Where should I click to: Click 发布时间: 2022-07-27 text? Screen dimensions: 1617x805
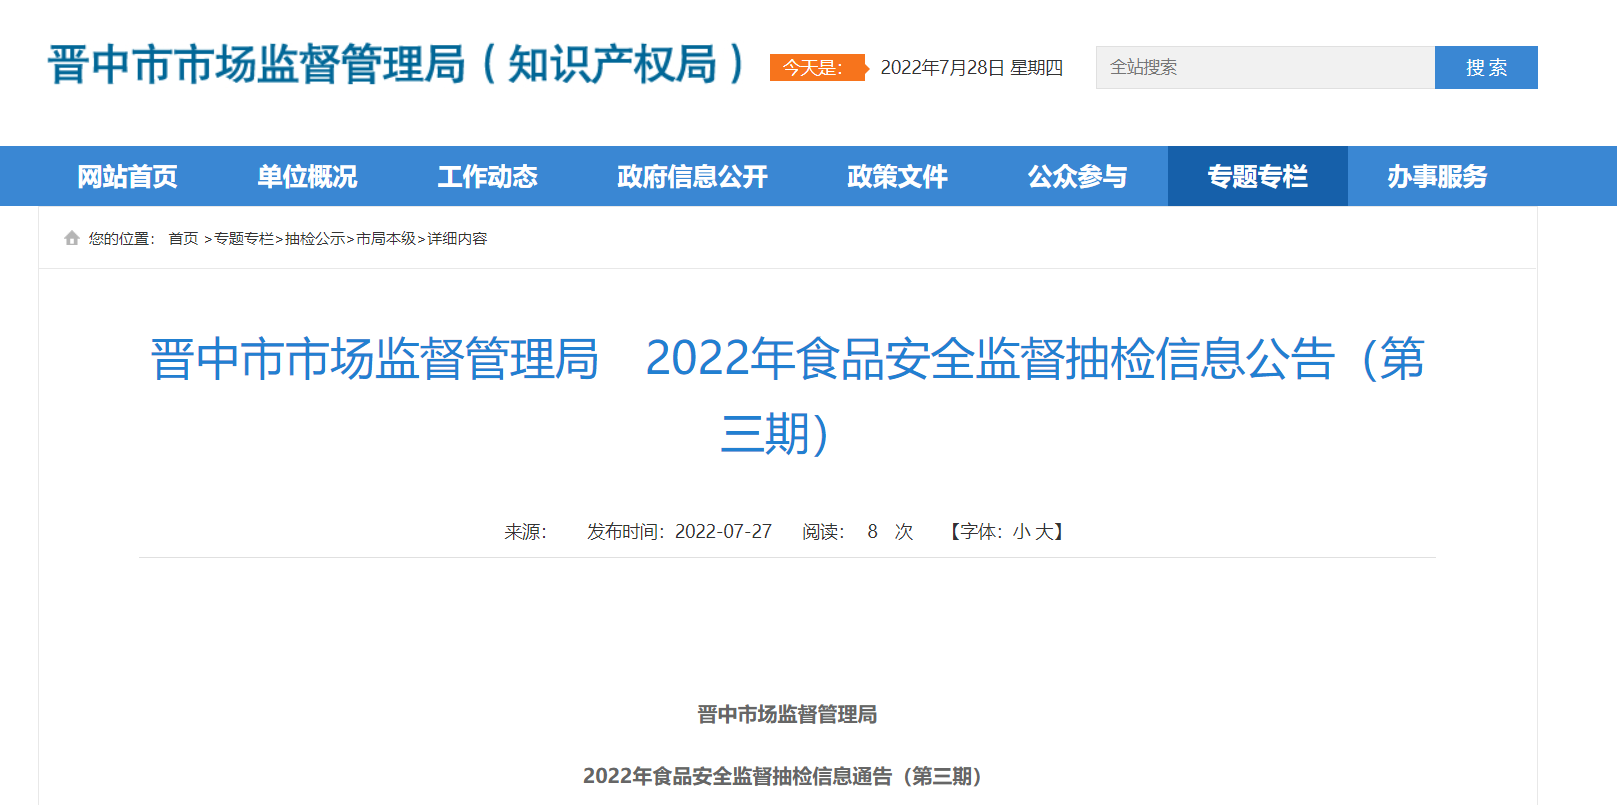[679, 532]
